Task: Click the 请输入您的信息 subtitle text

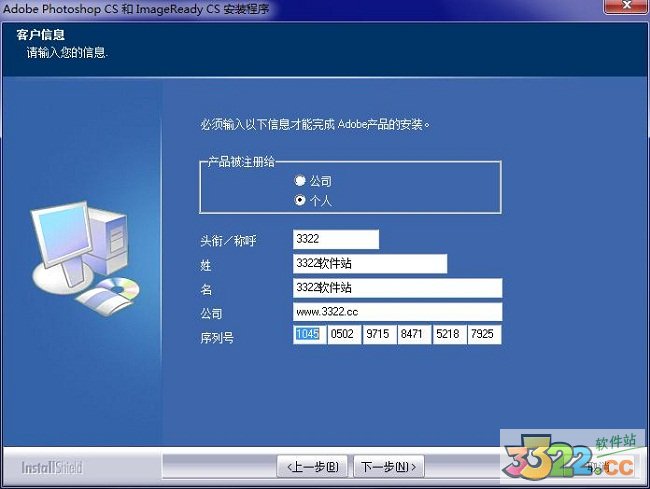Action: click(x=67, y=53)
